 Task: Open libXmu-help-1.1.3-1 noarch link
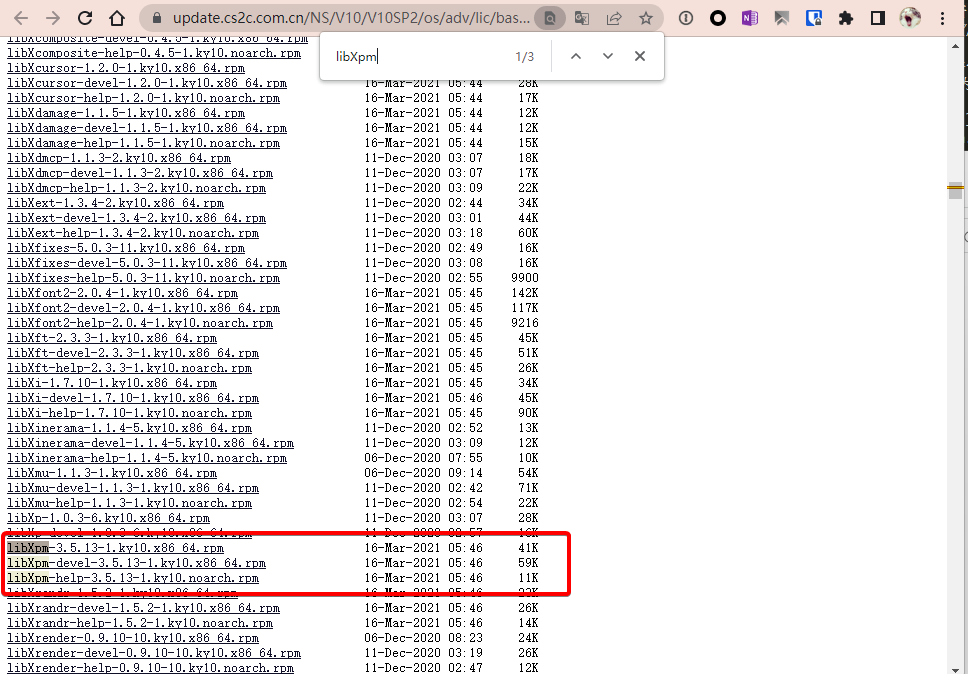(x=130, y=503)
